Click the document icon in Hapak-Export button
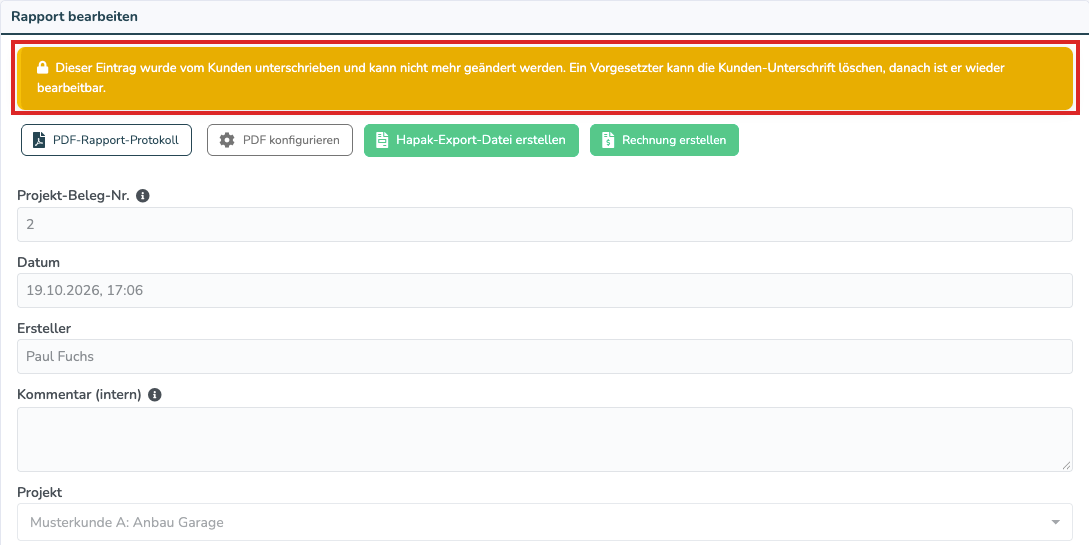 pyautogui.click(x=381, y=140)
